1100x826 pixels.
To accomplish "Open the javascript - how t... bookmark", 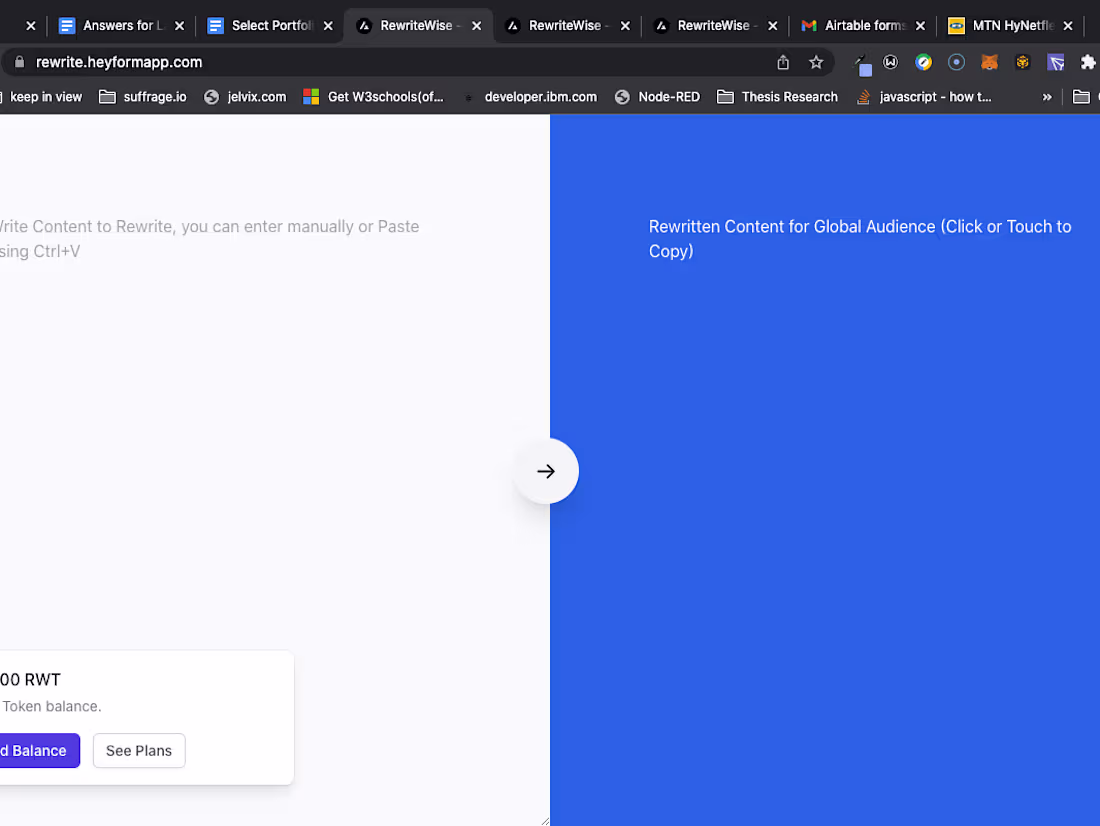I will coord(925,97).
